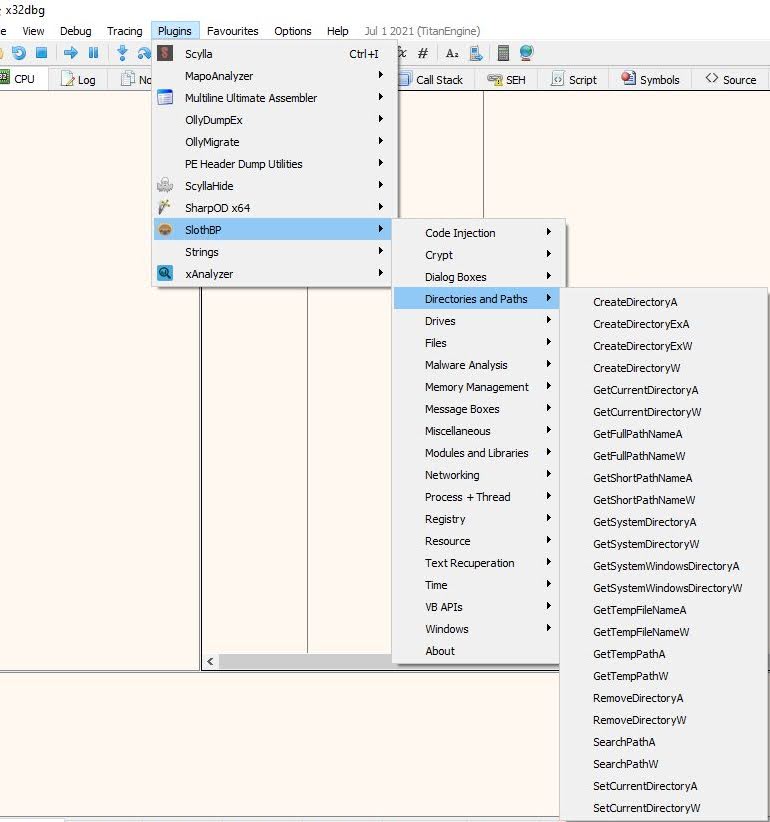The width and height of the screenshot is (770, 822).
Task: Expand the Crypt submenu arrow
Action: point(549,254)
